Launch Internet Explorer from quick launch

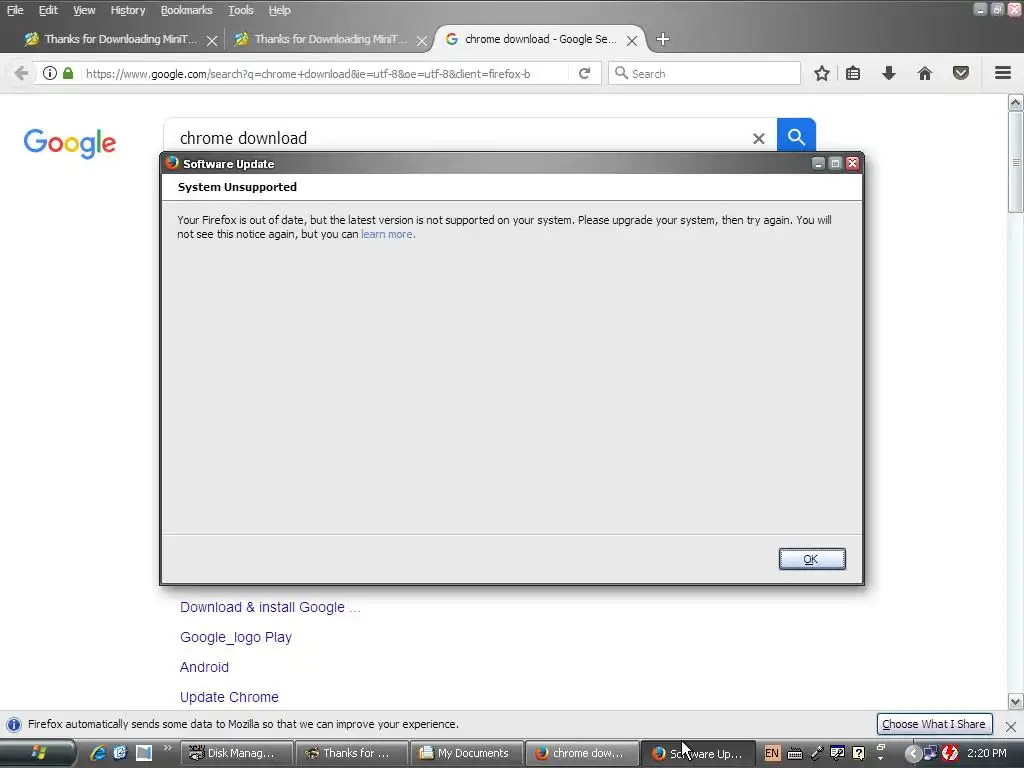pyautogui.click(x=98, y=753)
